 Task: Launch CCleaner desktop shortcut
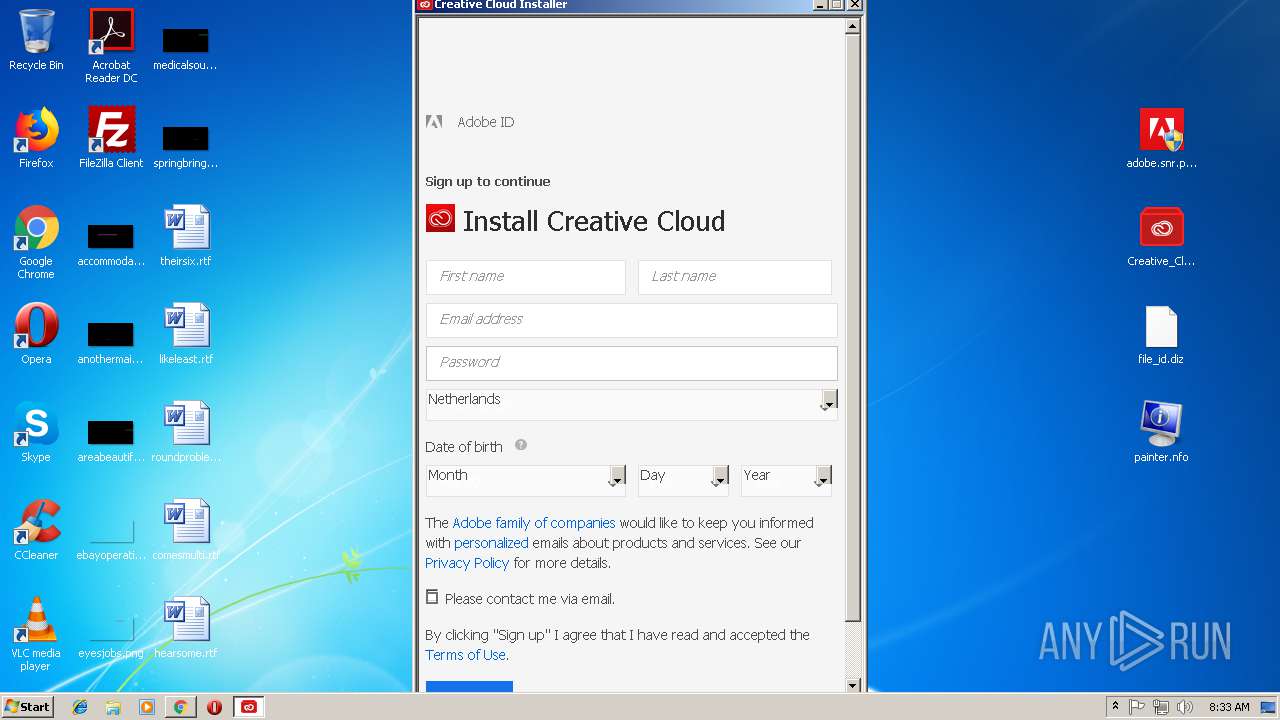coord(36,530)
